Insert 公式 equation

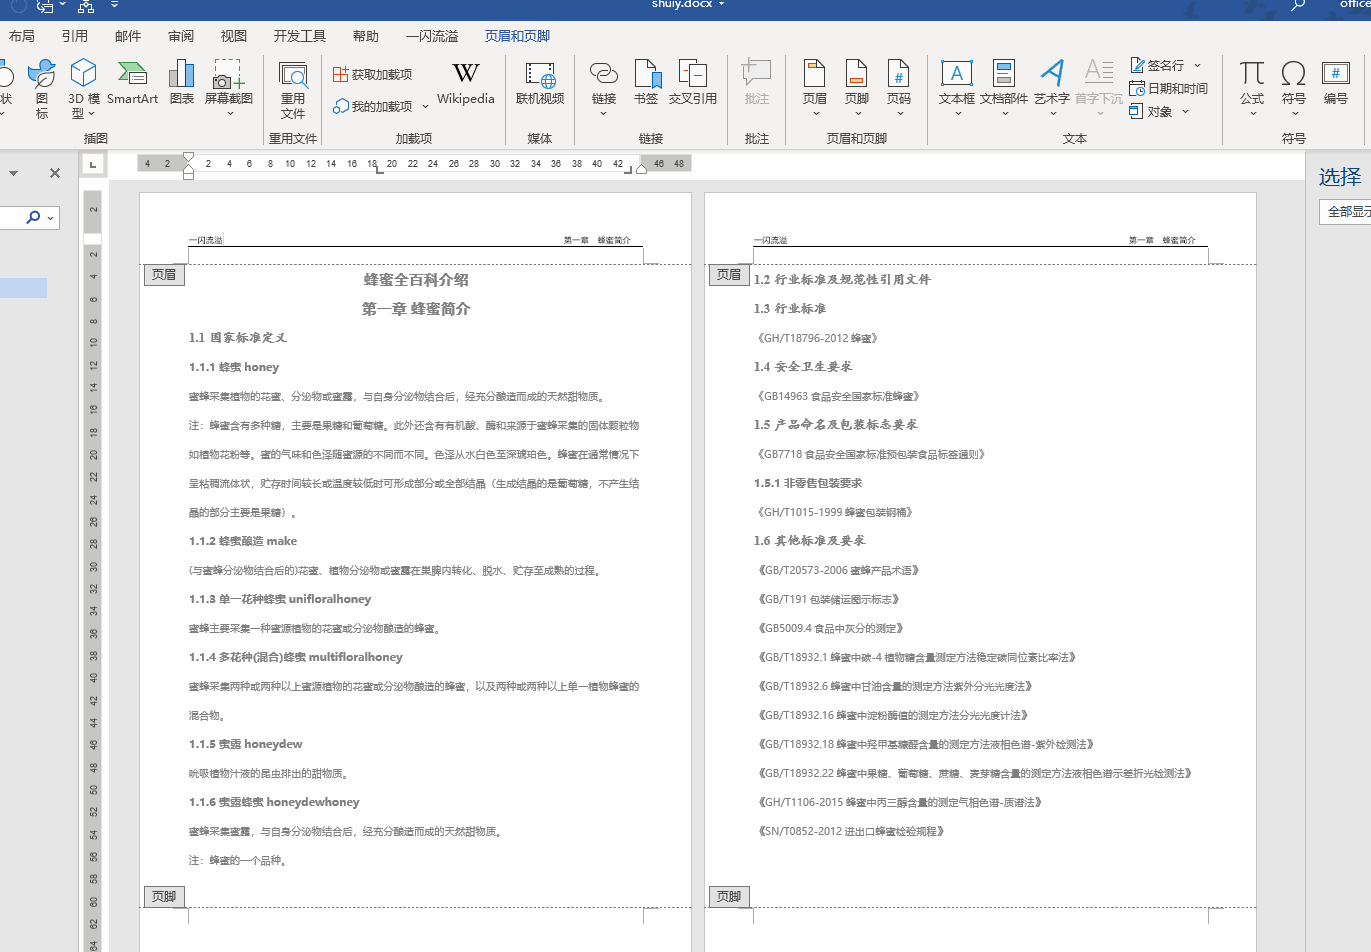pyautogui.click(x=1252, y=88)
